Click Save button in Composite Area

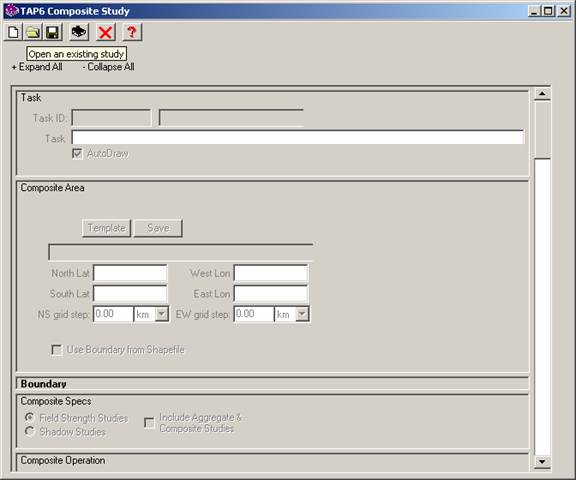pyautogui.click(x=158, y=228)
